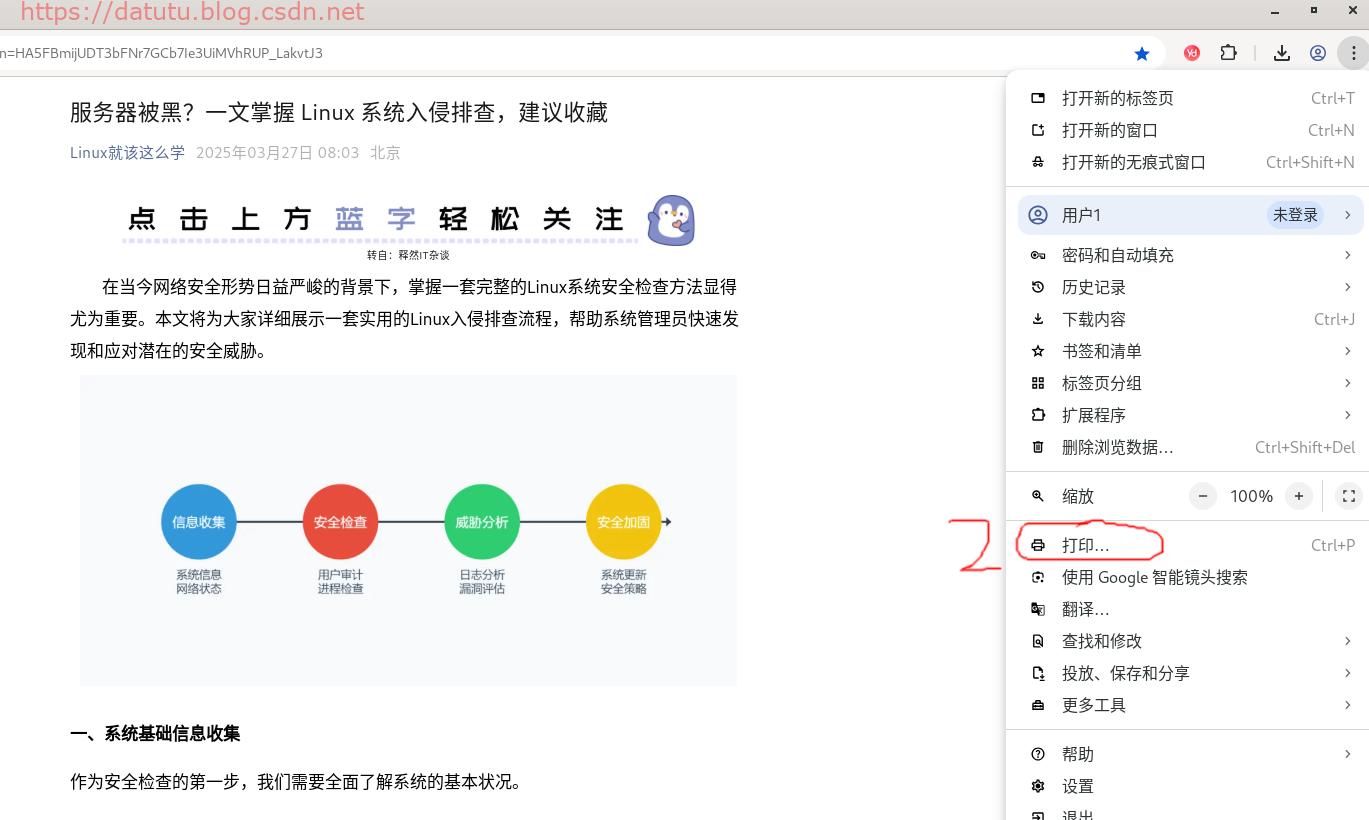Click the key icon beside 密码和自动填充
The image size is (1369, 820).
click(x=1038, y=255)
